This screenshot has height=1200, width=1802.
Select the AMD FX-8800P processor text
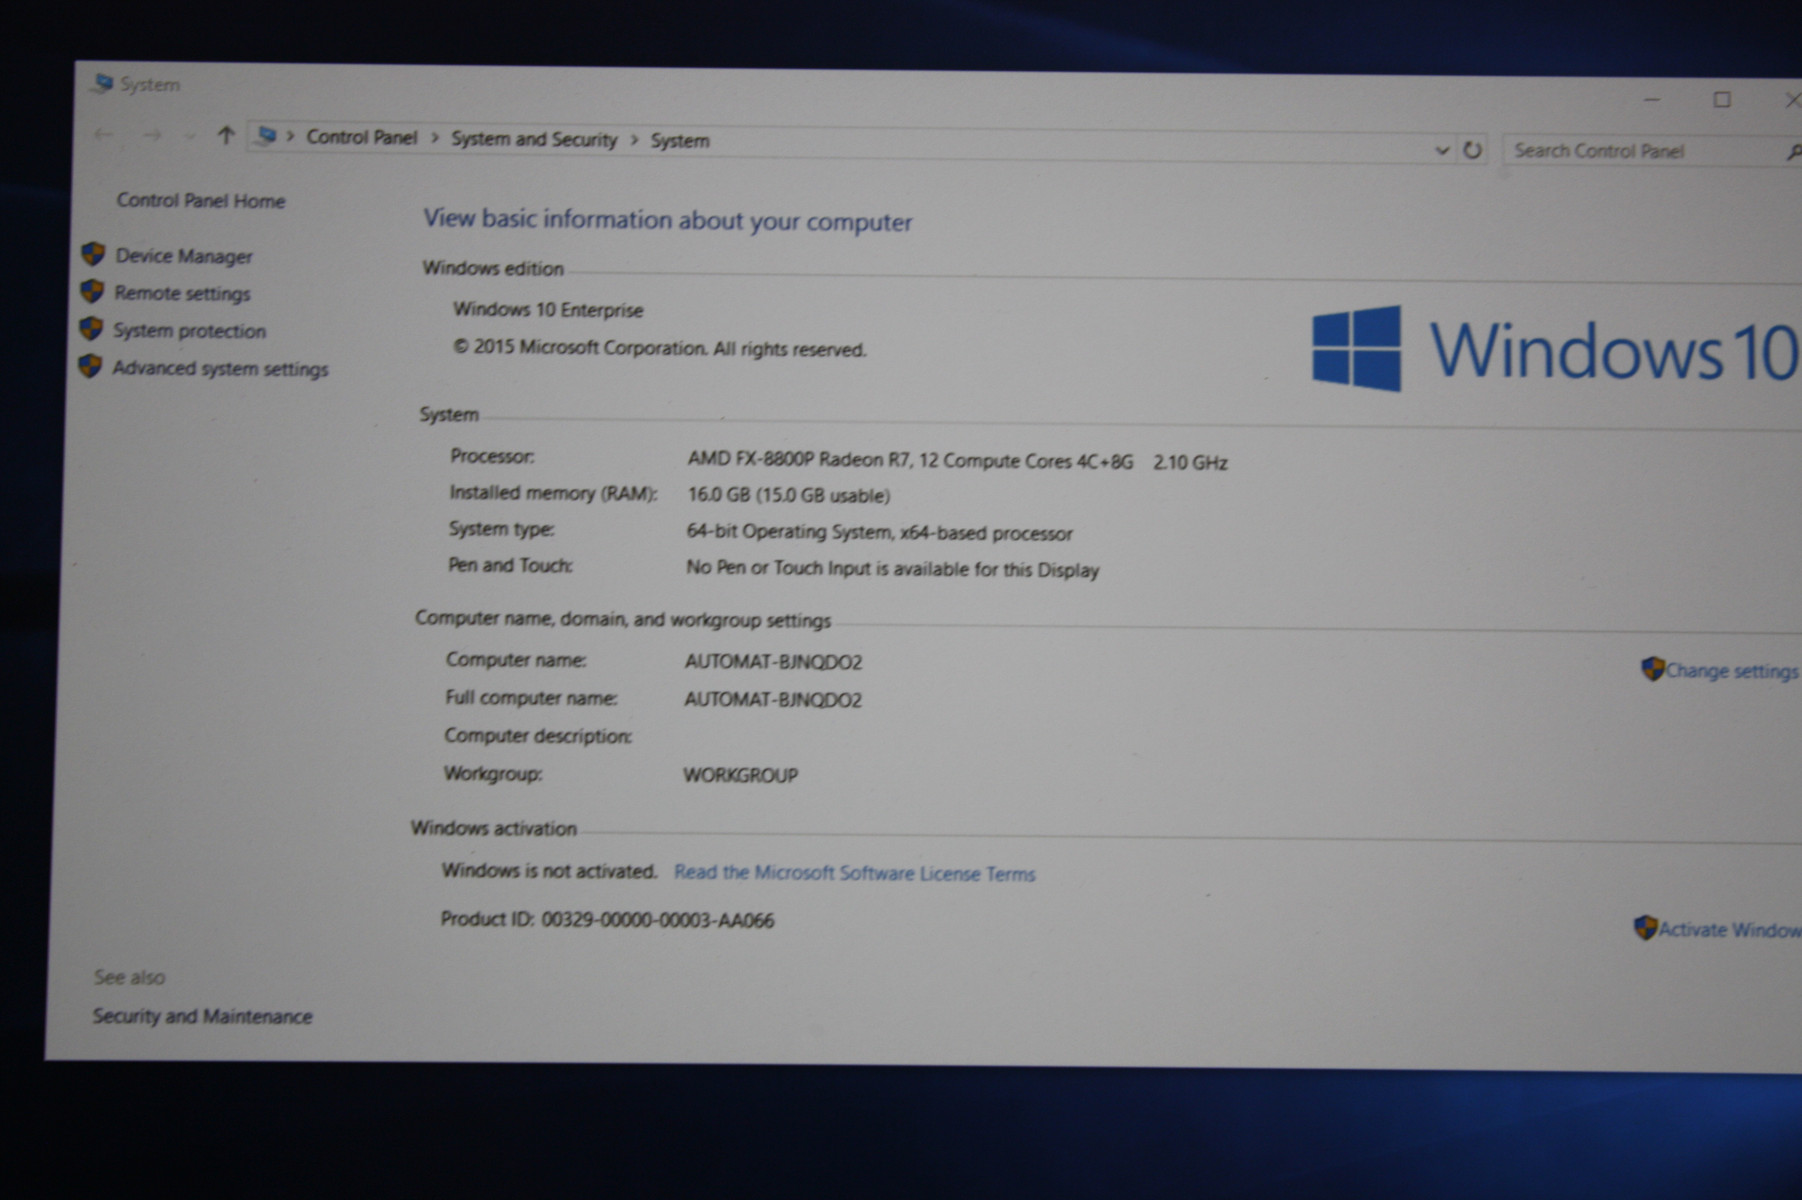click(x=910, y=461)
